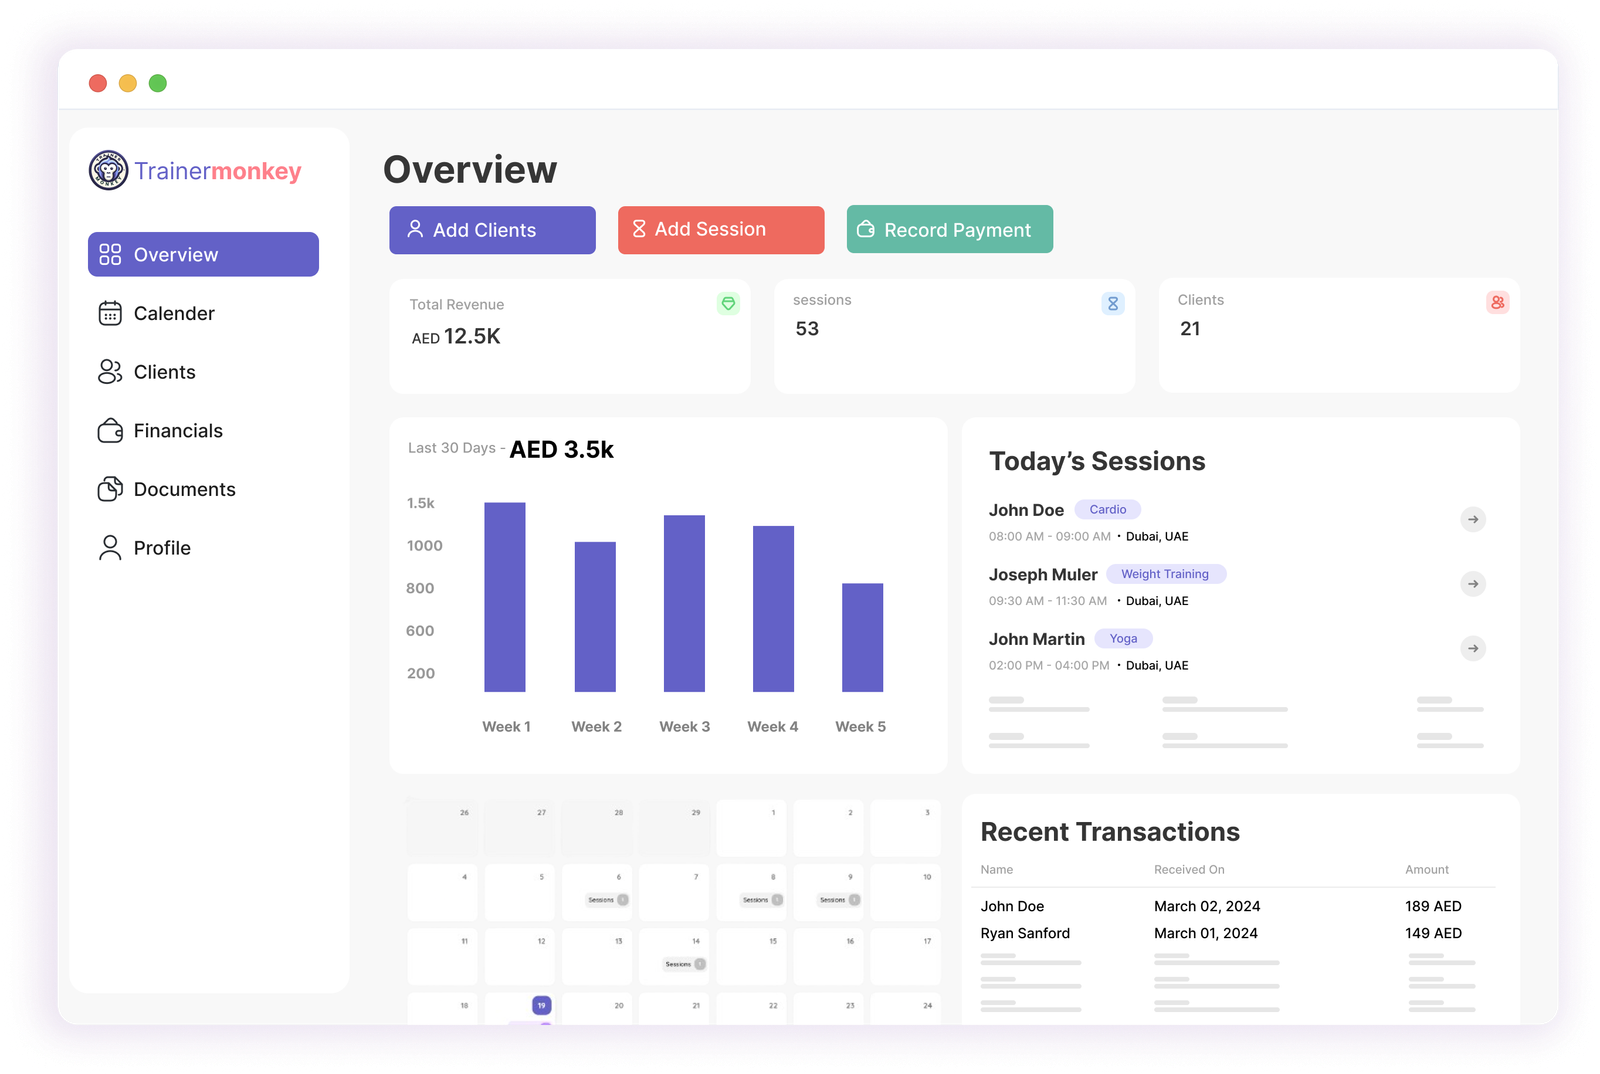Open Profile from the sidebar
Image resolution: width=1600 pixels, height=1074 pixels.
point(161,548)
